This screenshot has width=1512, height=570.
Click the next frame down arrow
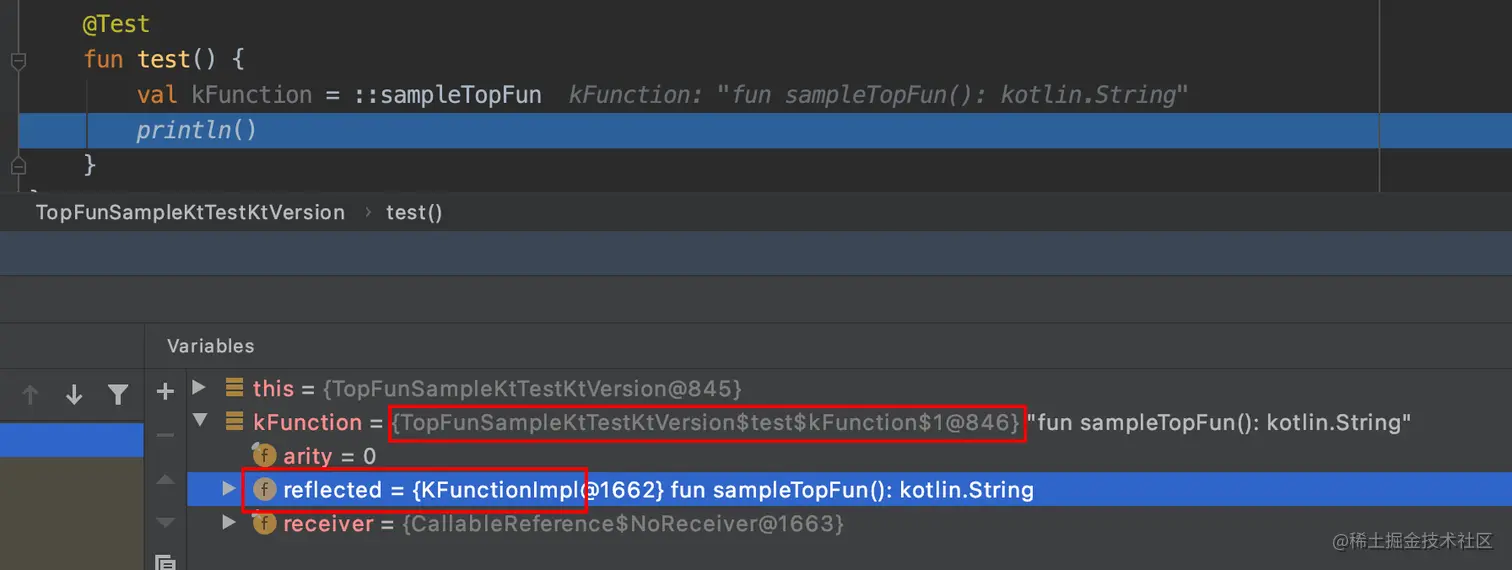coord(74,395)
